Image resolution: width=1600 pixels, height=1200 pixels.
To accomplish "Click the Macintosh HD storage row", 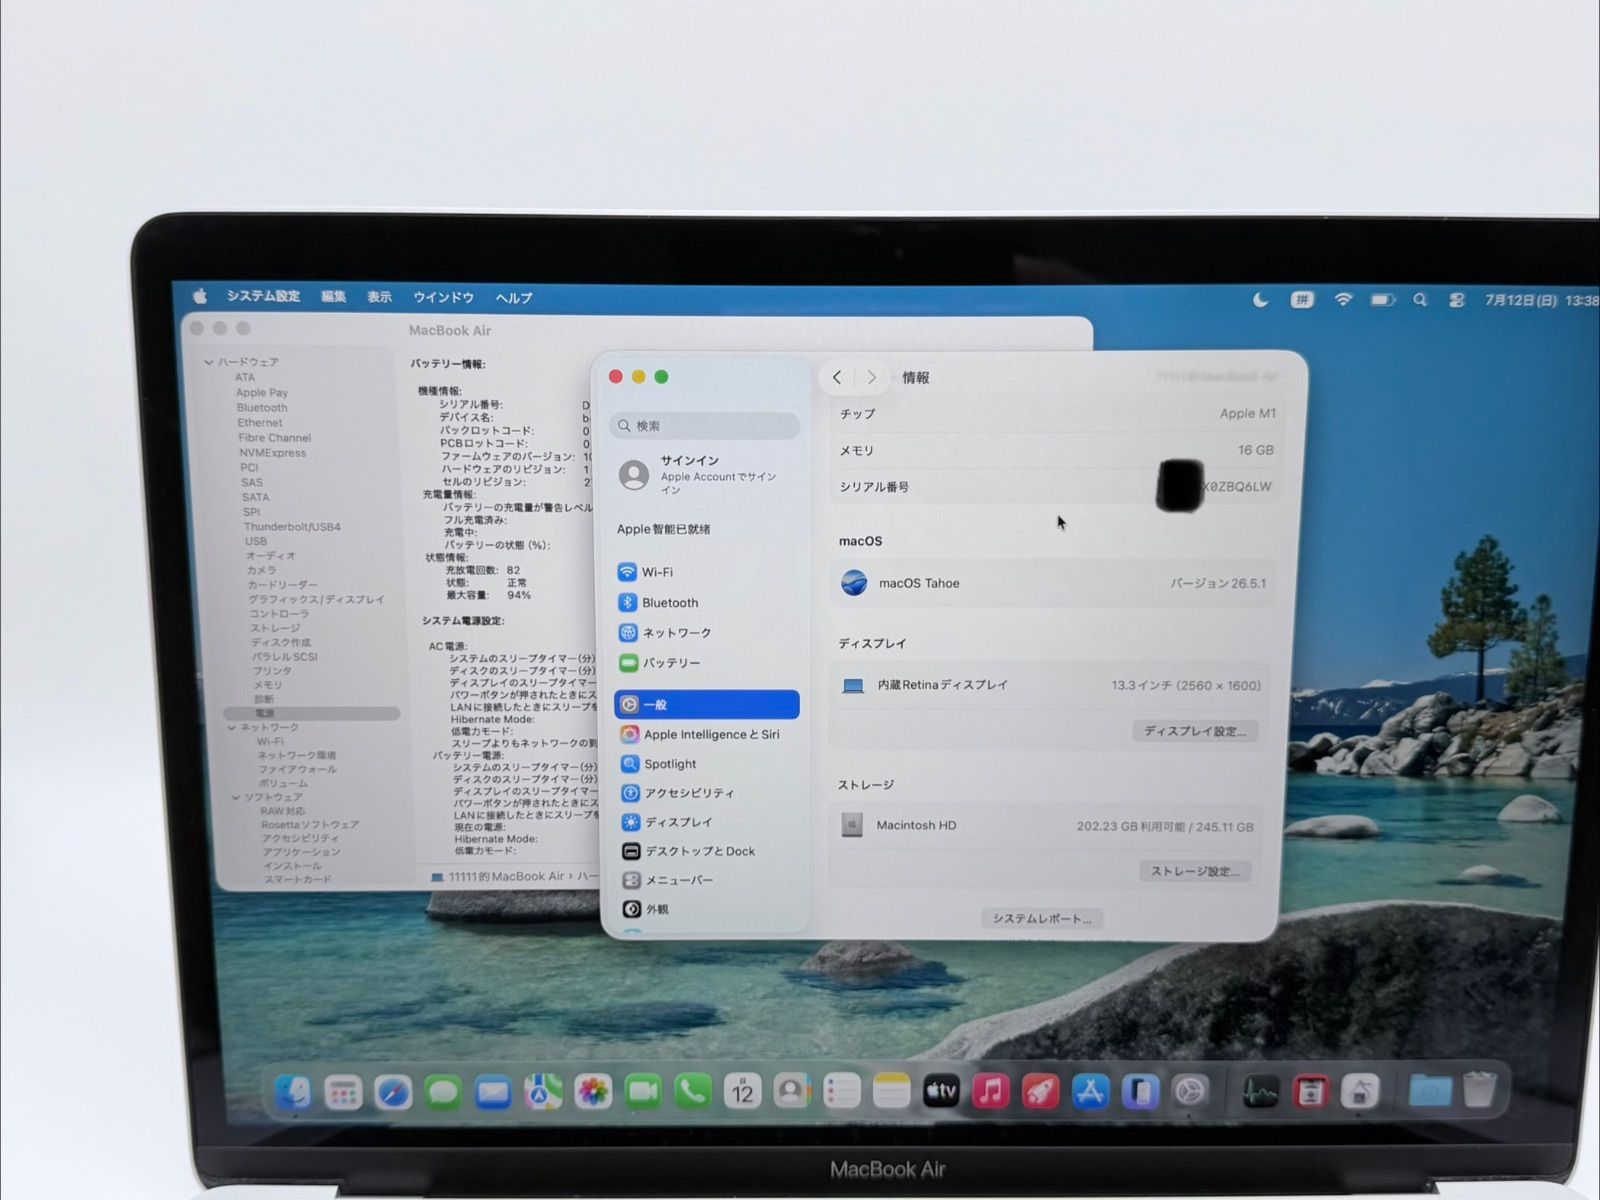I will pos(1048,826).
